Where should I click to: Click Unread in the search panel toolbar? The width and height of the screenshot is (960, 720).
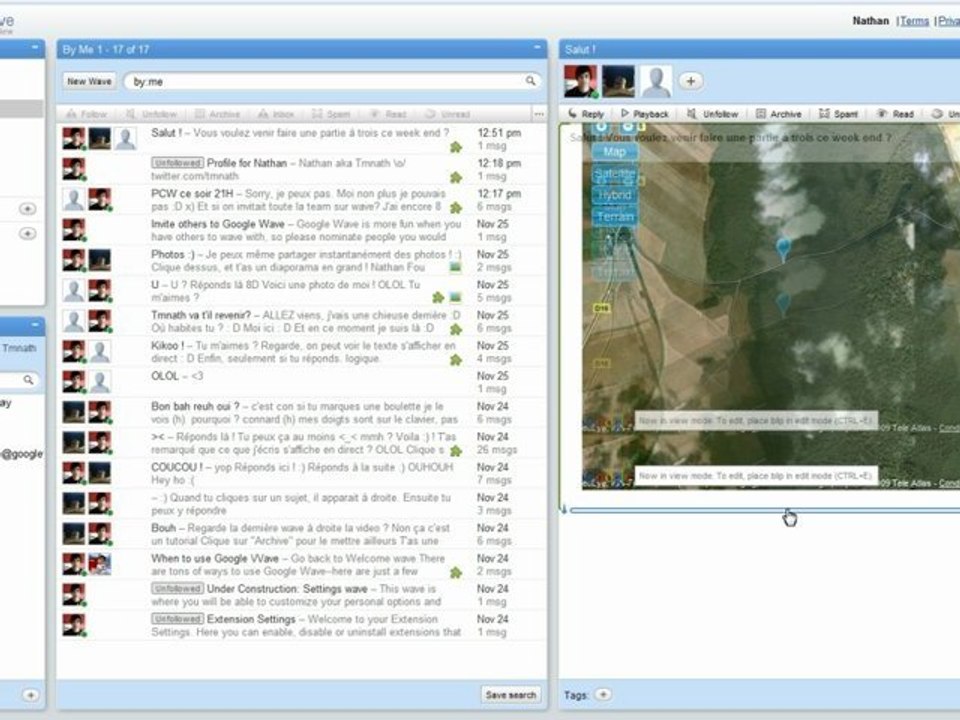click(x=448, y=114)
